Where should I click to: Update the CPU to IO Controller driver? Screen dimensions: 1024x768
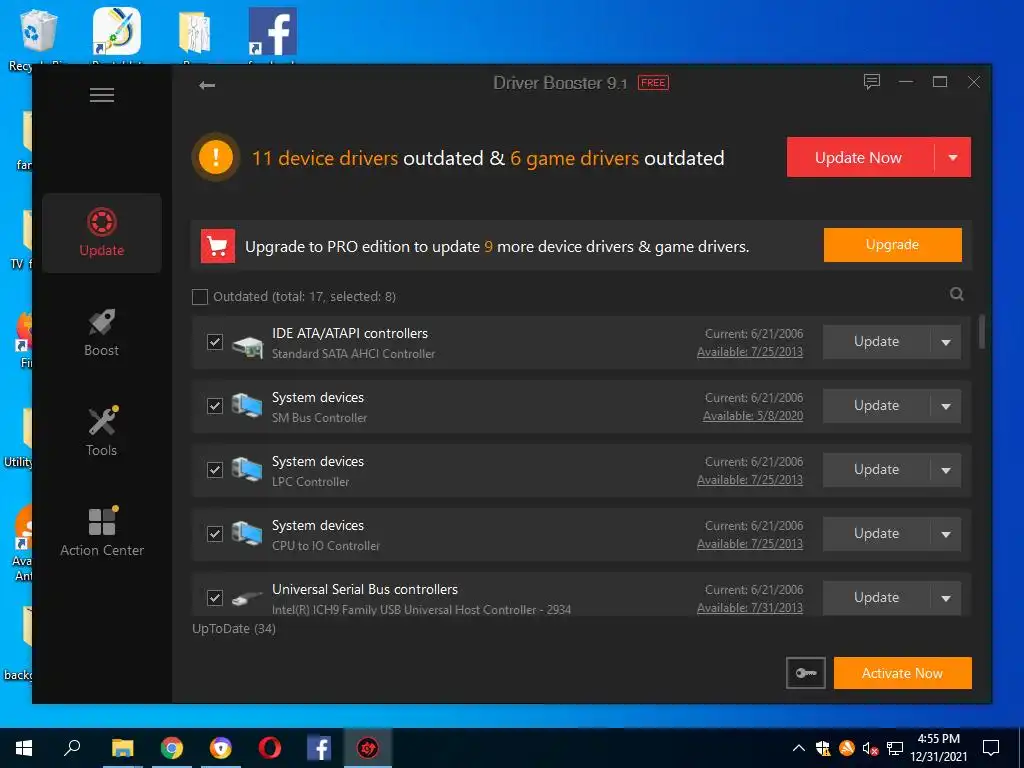tap(876, 534)
